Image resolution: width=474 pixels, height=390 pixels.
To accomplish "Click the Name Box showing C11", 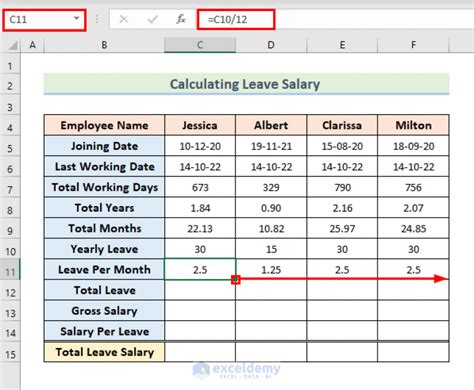I will click(x=44, y=20).
